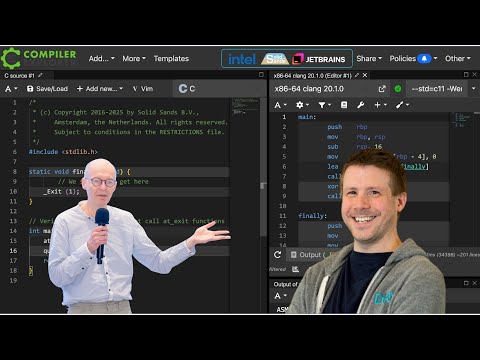The width and height of the screenshot is (480, 360).
Task: Click the chart icon beside filtered label
Action: pyautogui.click(x=295, y=269)
